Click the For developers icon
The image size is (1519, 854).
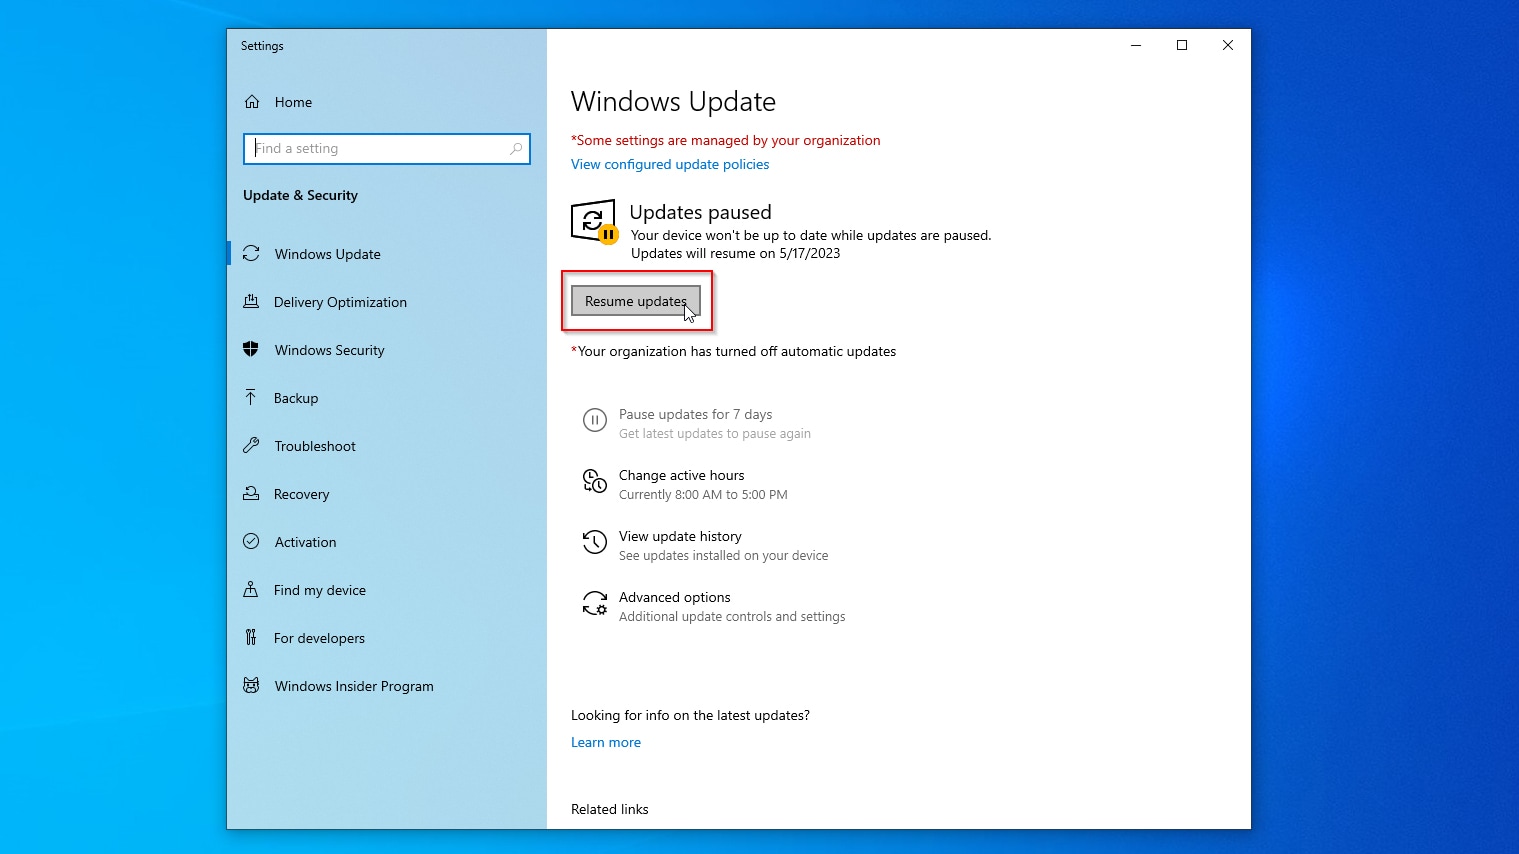[x=251, y=638]
